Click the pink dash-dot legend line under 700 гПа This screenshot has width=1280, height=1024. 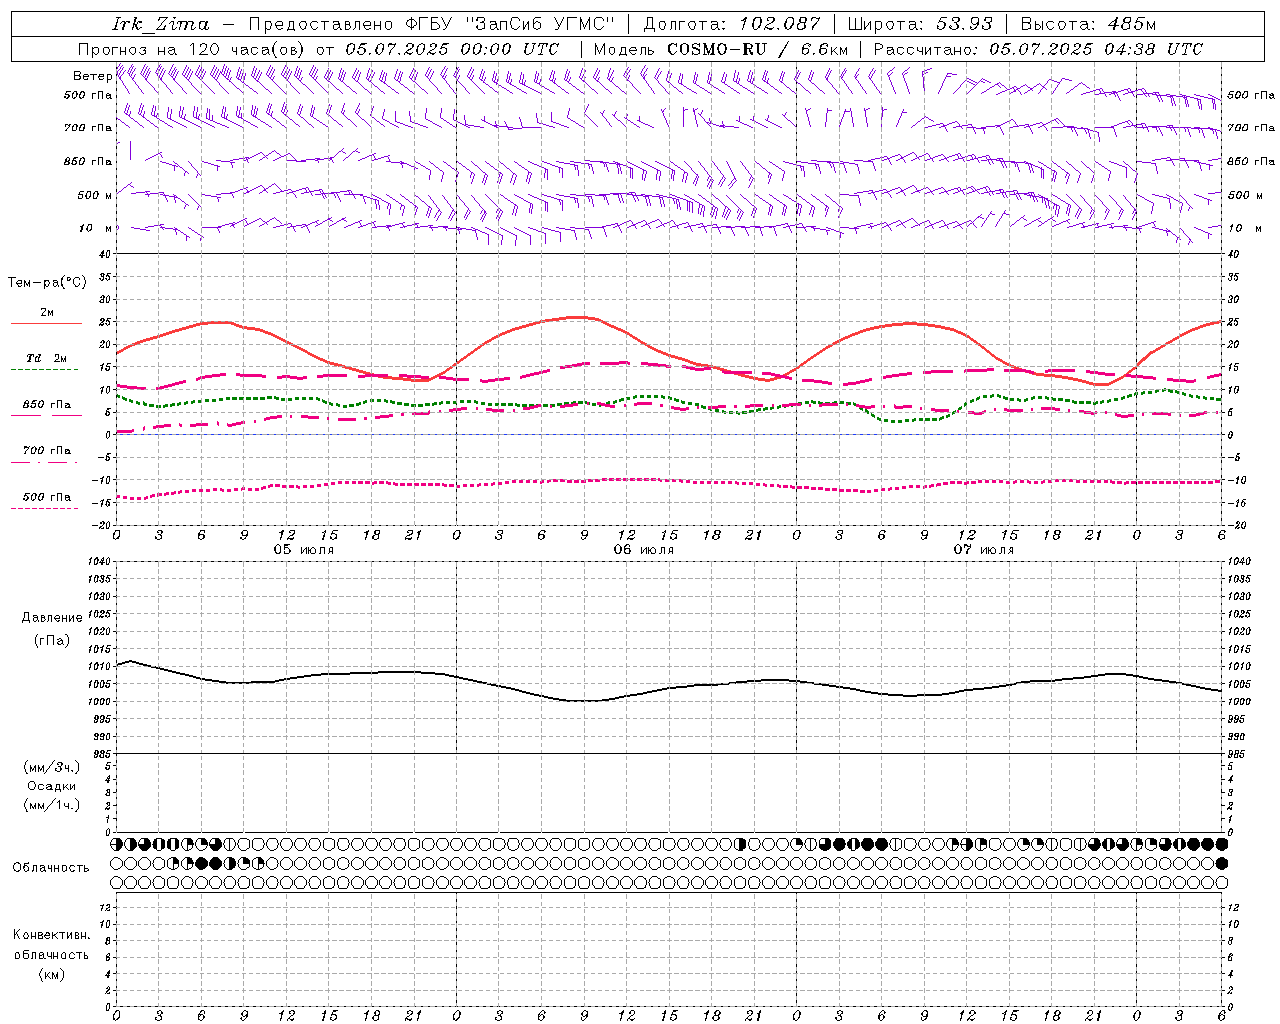coord(44,462)
